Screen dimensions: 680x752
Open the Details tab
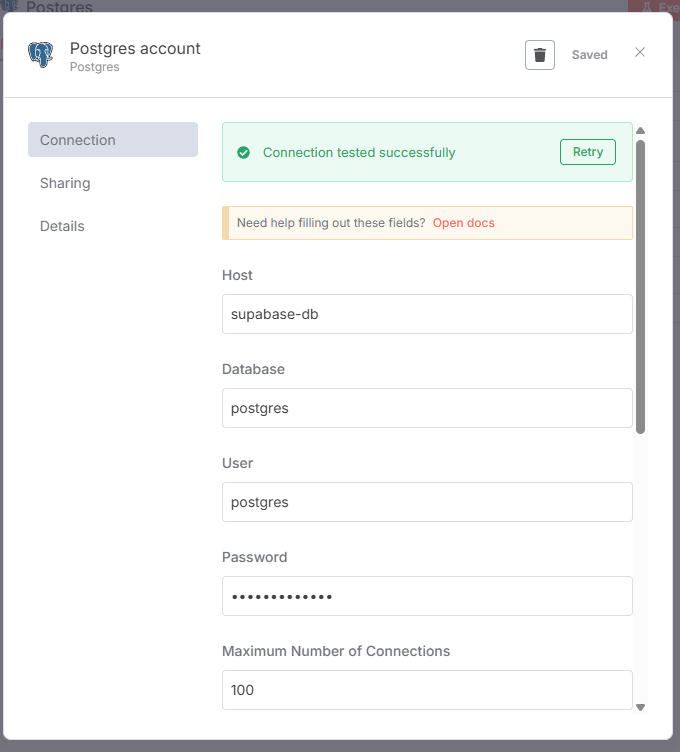[x=62, y=226]
